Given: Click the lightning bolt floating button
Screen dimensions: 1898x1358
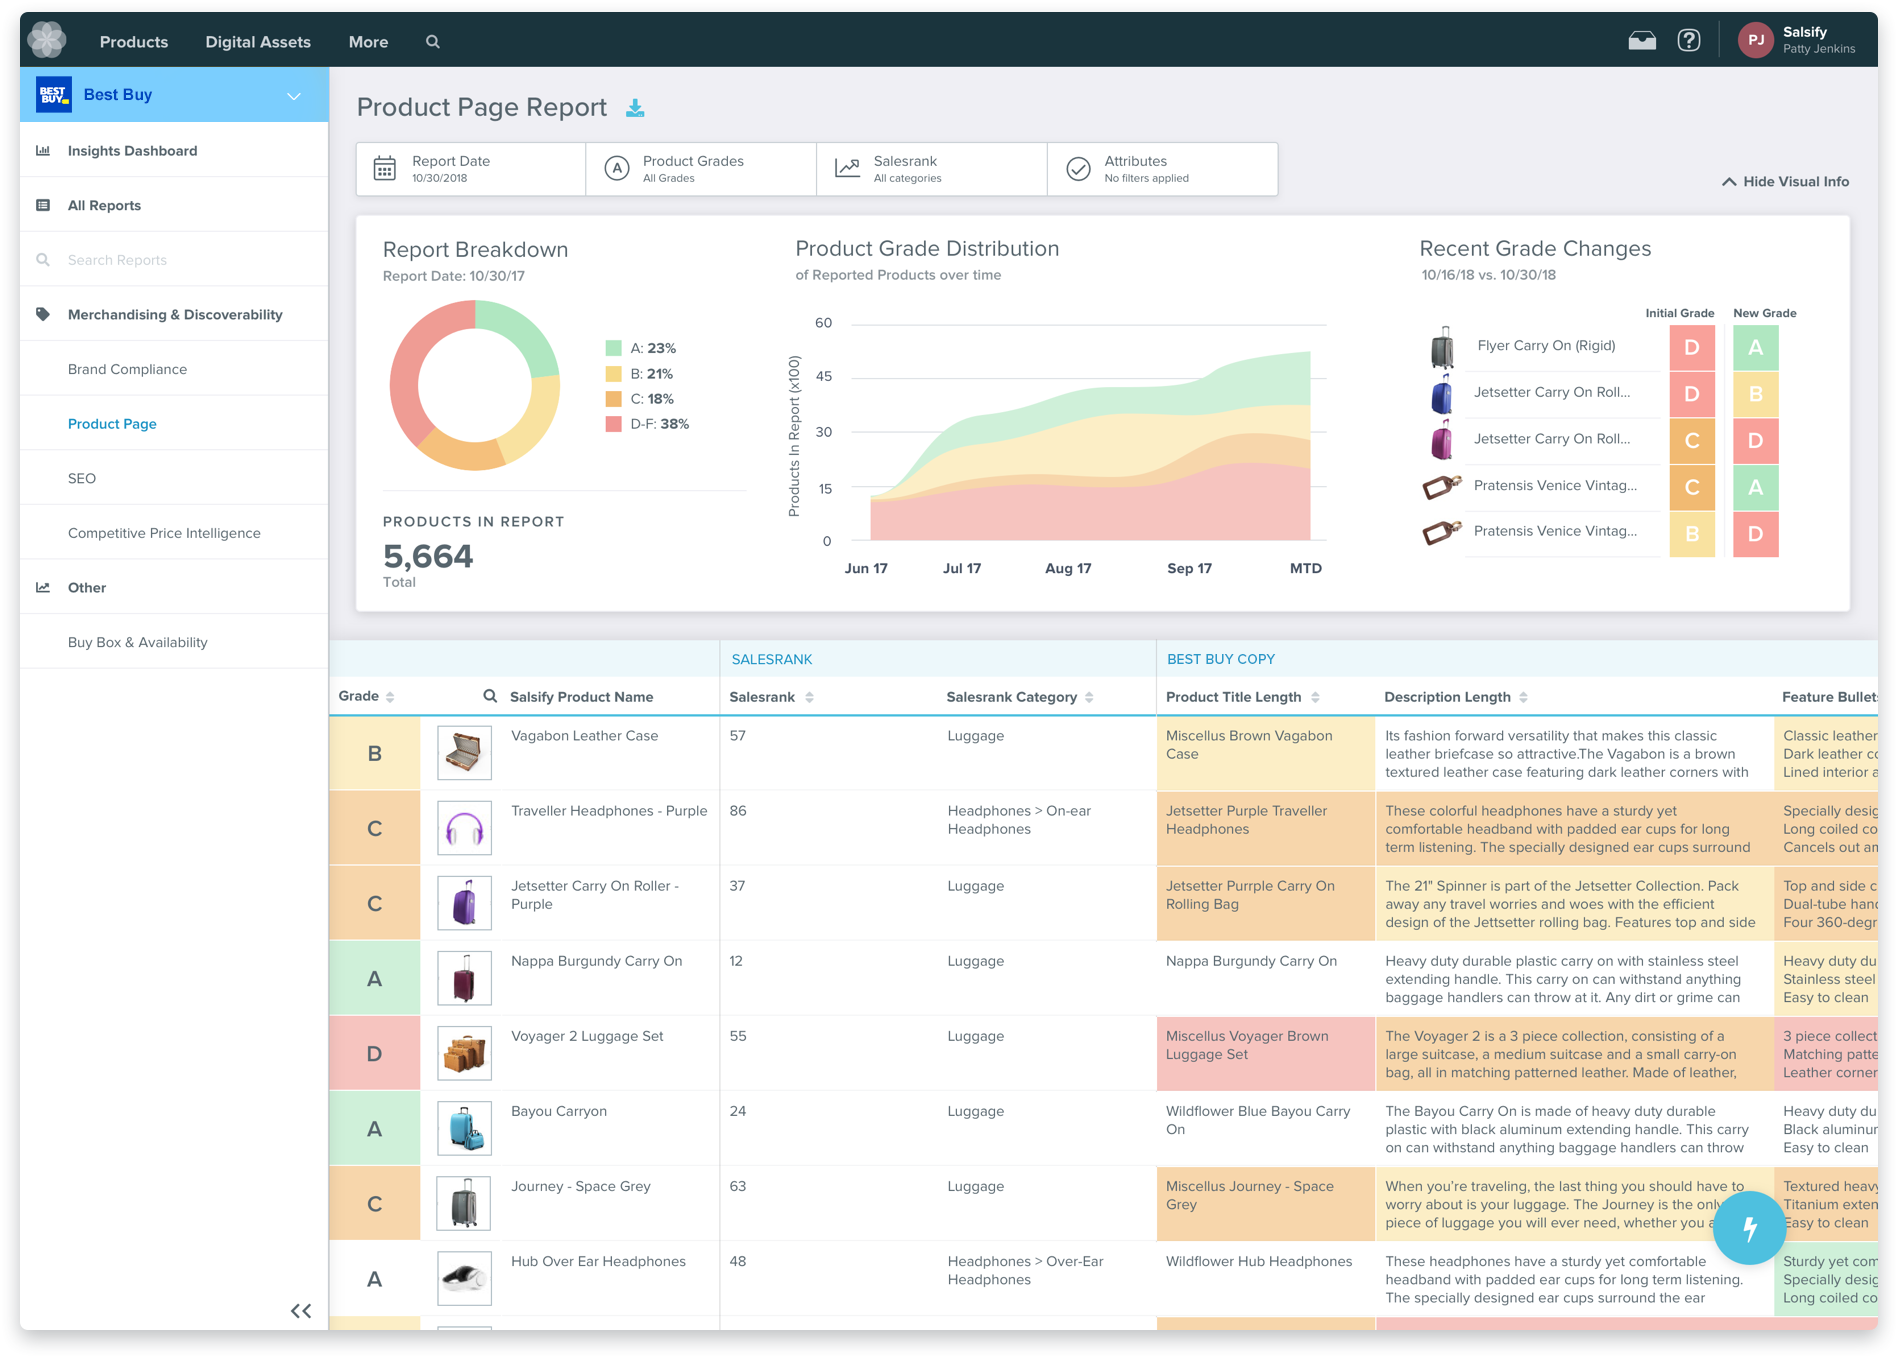Looking at the screenshot, I should point(1749,1229).
